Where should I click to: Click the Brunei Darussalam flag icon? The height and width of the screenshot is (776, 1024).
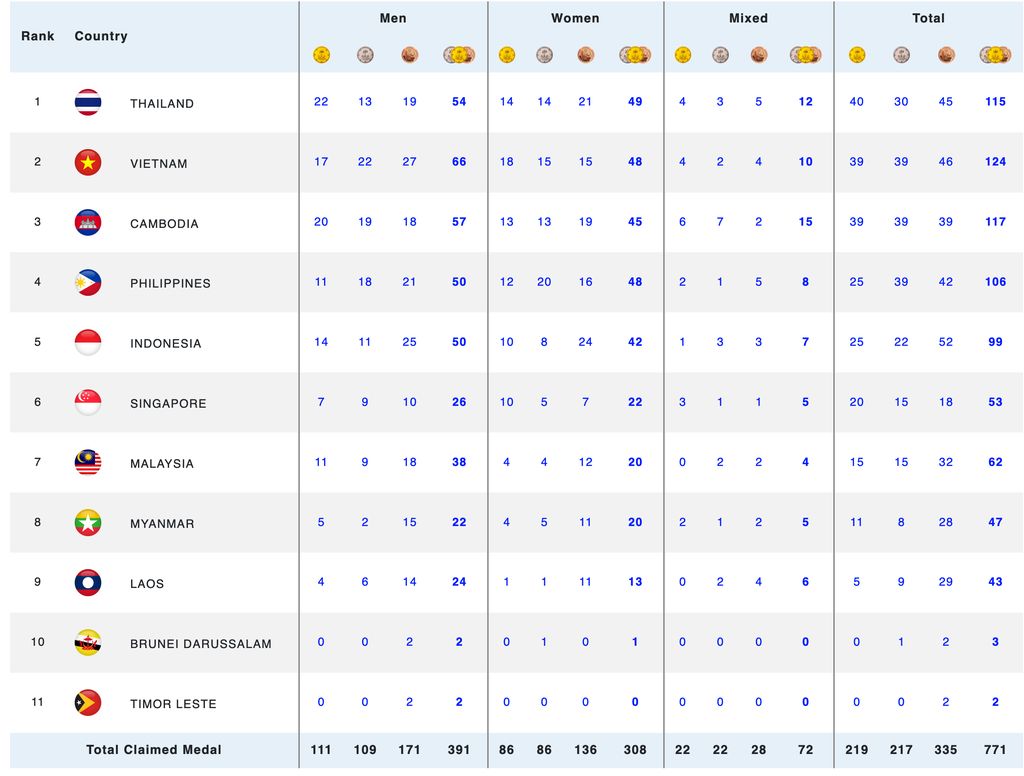[x=88, y=643]
